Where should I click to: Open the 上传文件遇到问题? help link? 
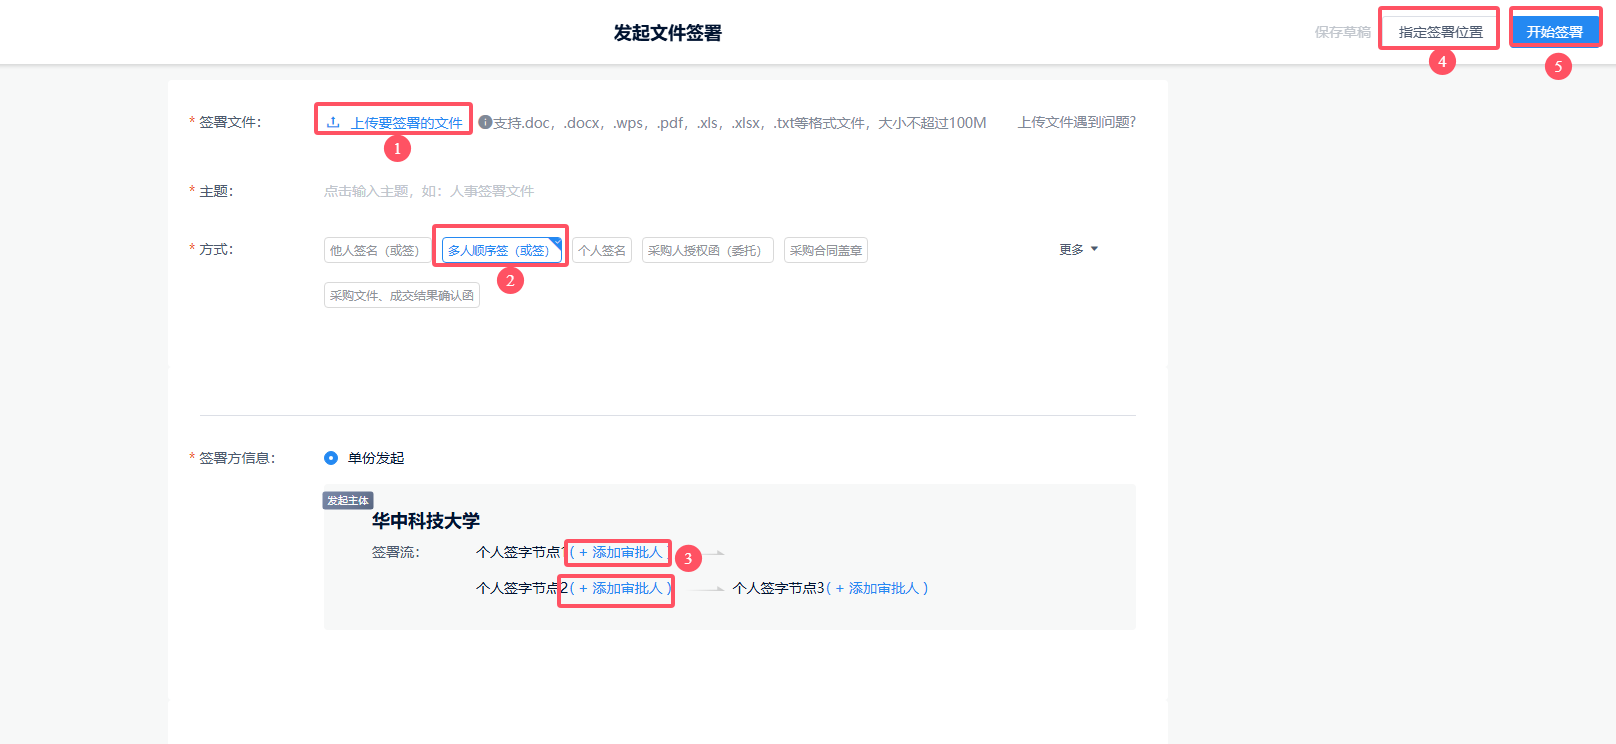click(x=1076, y=122)
